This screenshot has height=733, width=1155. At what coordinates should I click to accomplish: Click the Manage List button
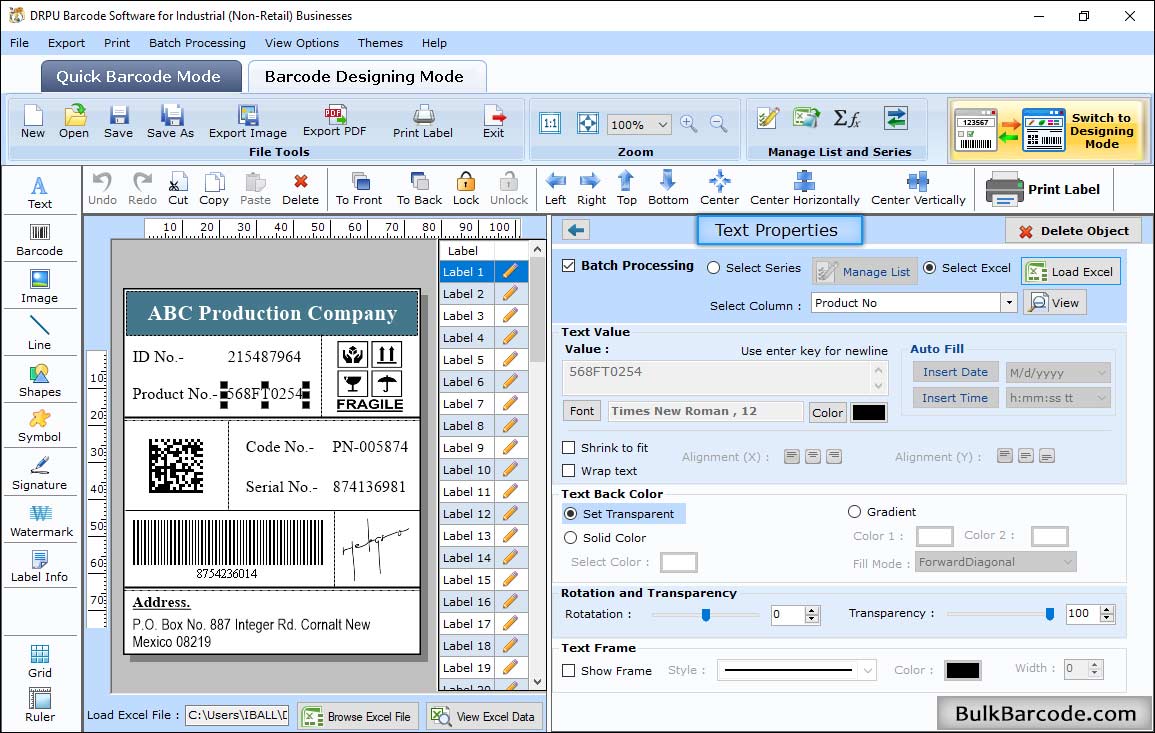(866, 271)
